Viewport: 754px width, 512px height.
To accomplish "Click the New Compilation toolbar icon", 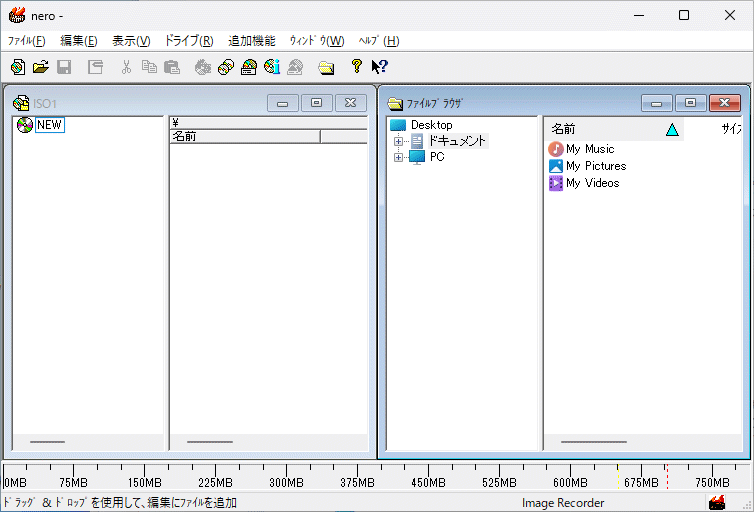I will pos(17,67).
